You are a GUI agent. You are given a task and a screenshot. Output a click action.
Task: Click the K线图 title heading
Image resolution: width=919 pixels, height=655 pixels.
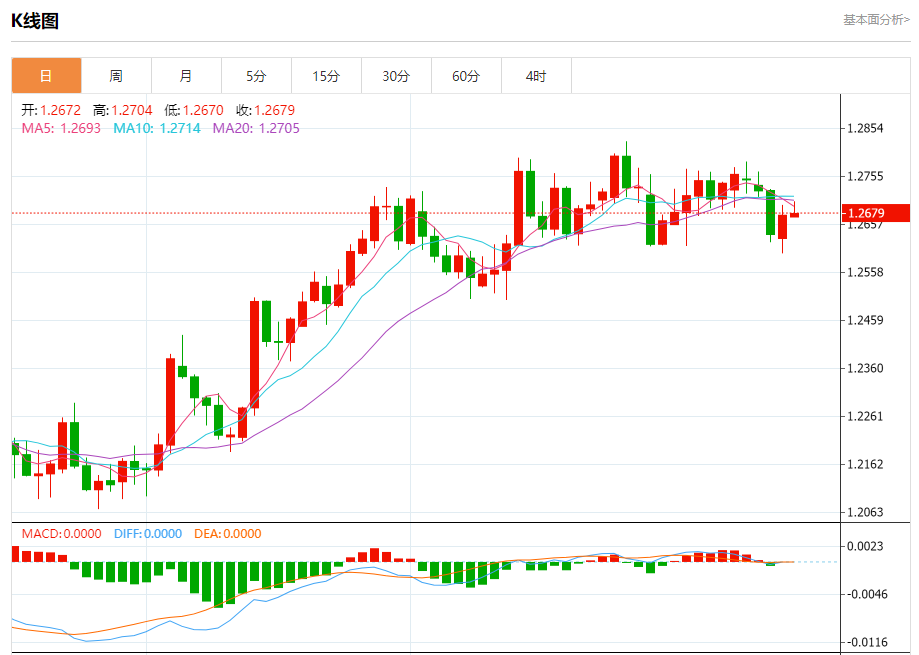tap(35, 20)
